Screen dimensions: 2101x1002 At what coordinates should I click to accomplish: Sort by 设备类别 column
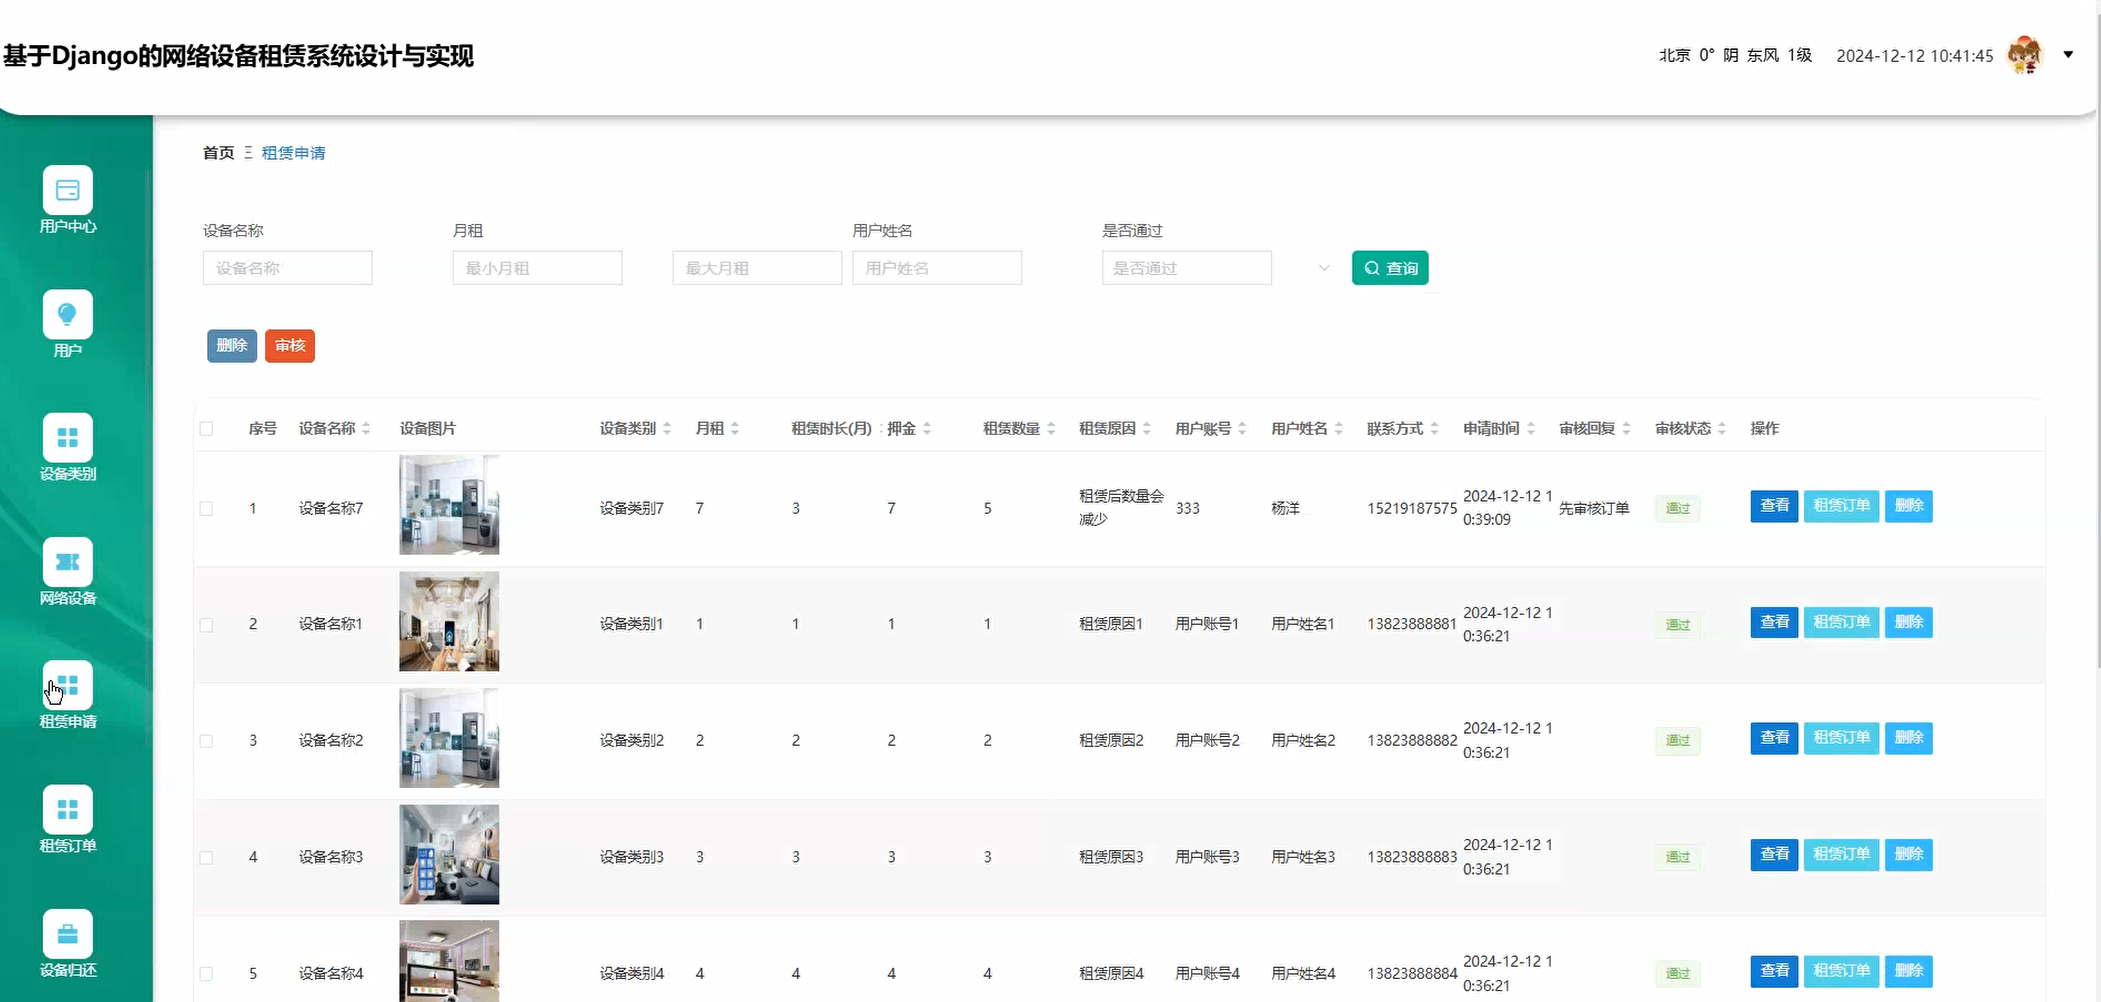click(x=667, y=428)
